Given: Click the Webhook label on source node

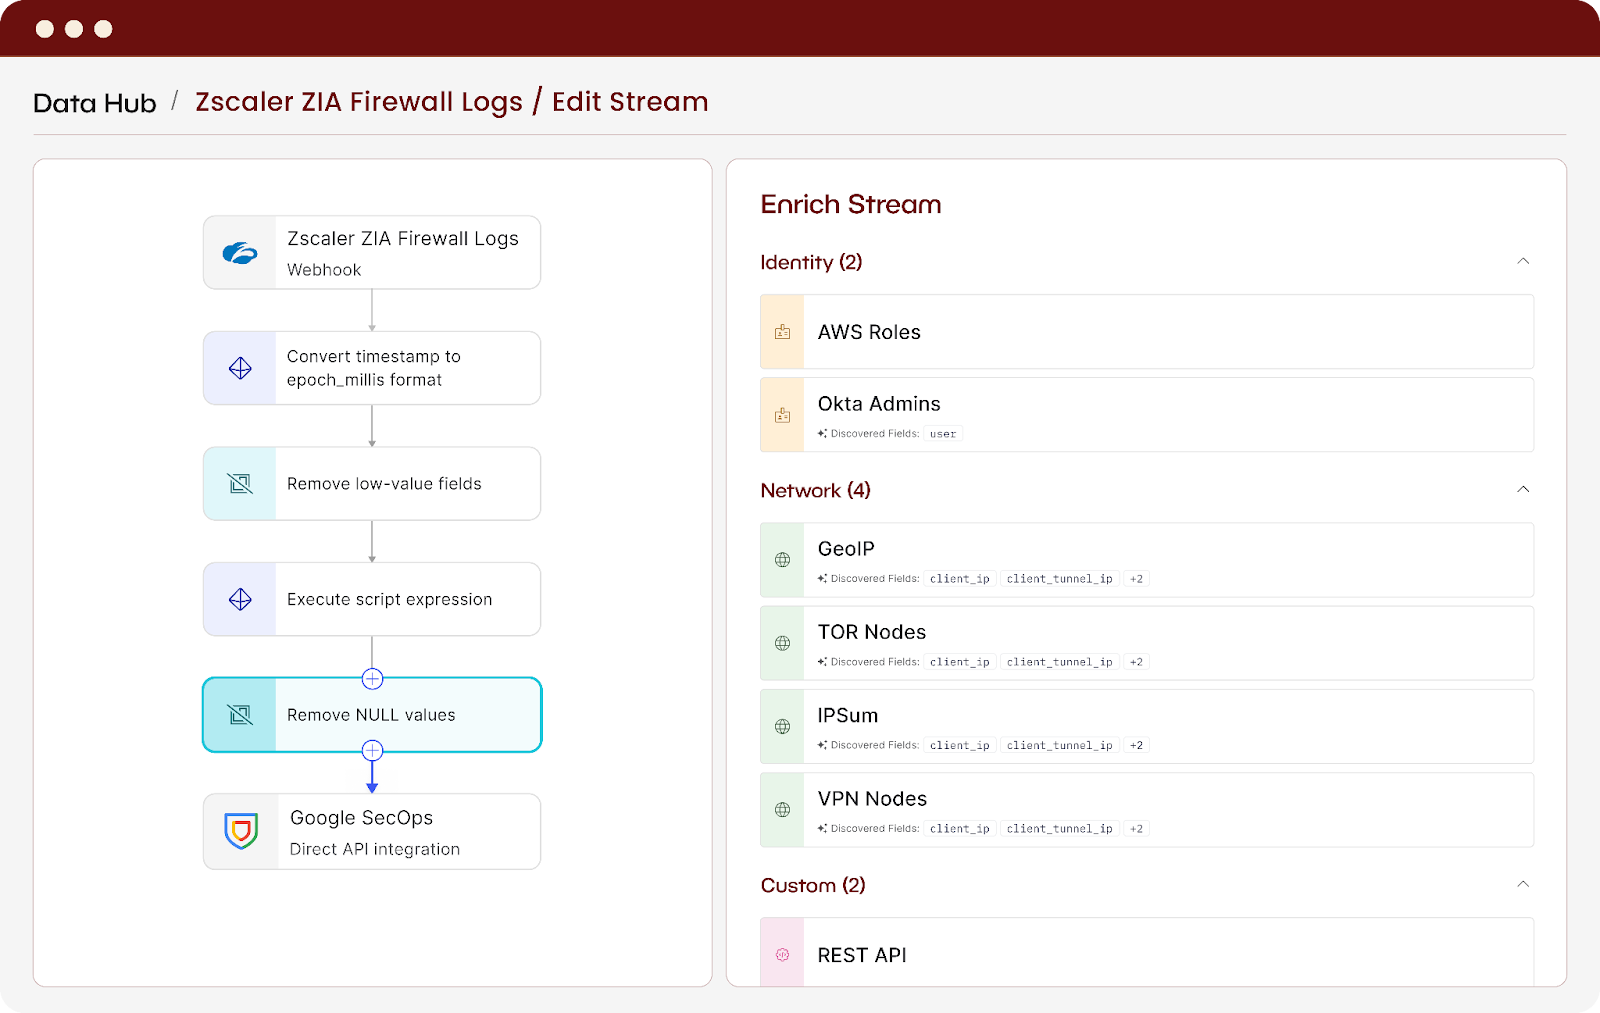Looking at the screenshot, I should pos(324,270).
